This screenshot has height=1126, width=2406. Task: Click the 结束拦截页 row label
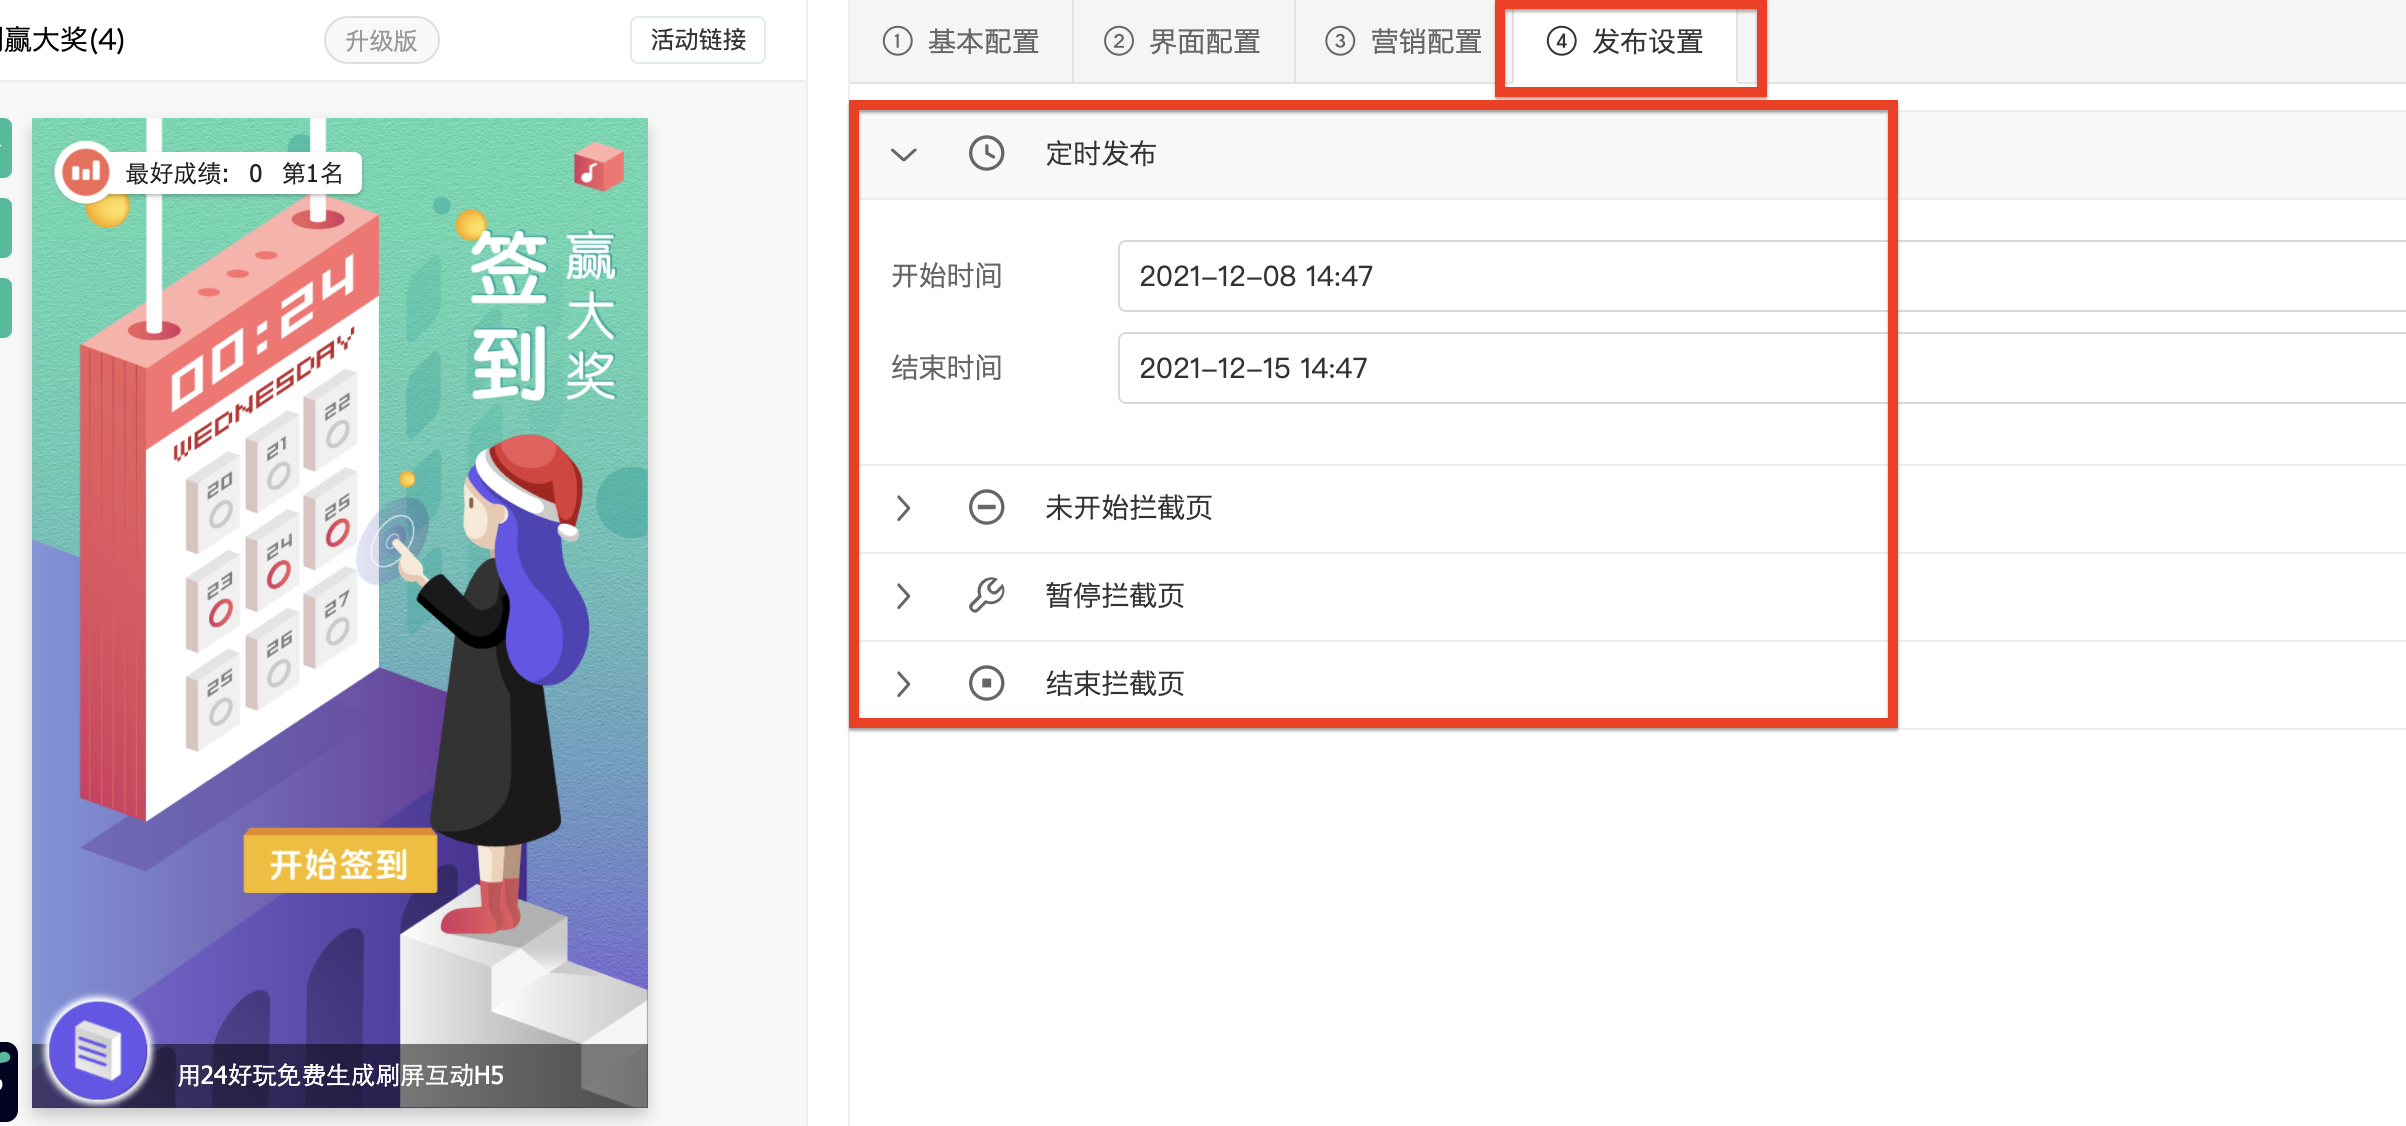(x=1115, y=684)
